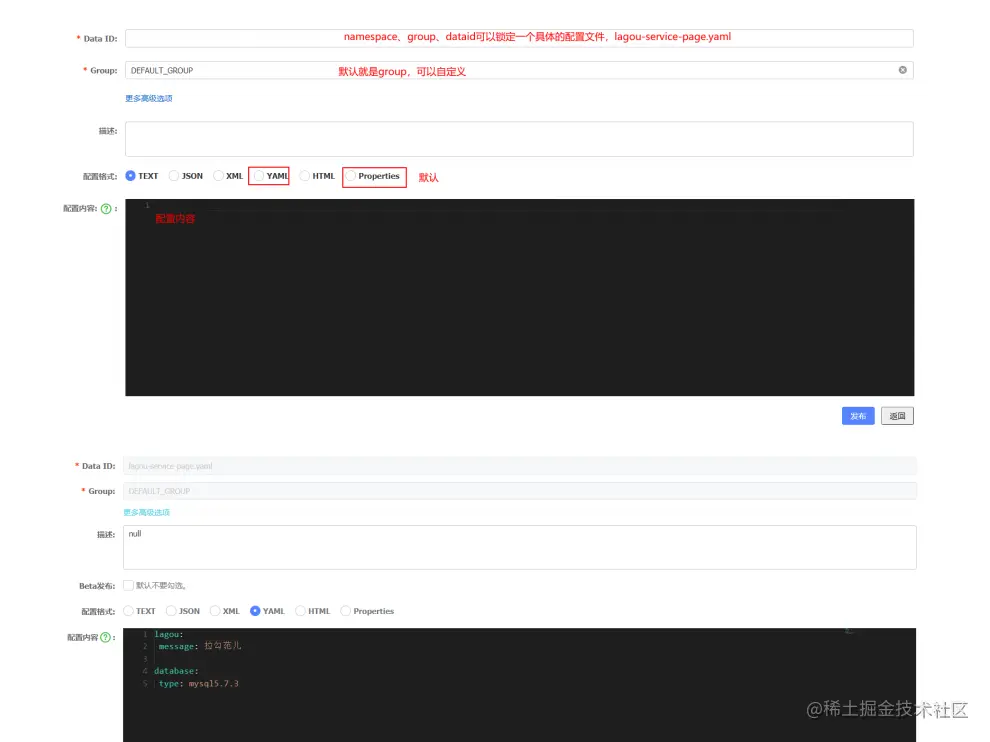The width and height of the screenshot is (990, 742).
Task: Select TEXT format in the lower form
Action: click(x=128, y=611)
